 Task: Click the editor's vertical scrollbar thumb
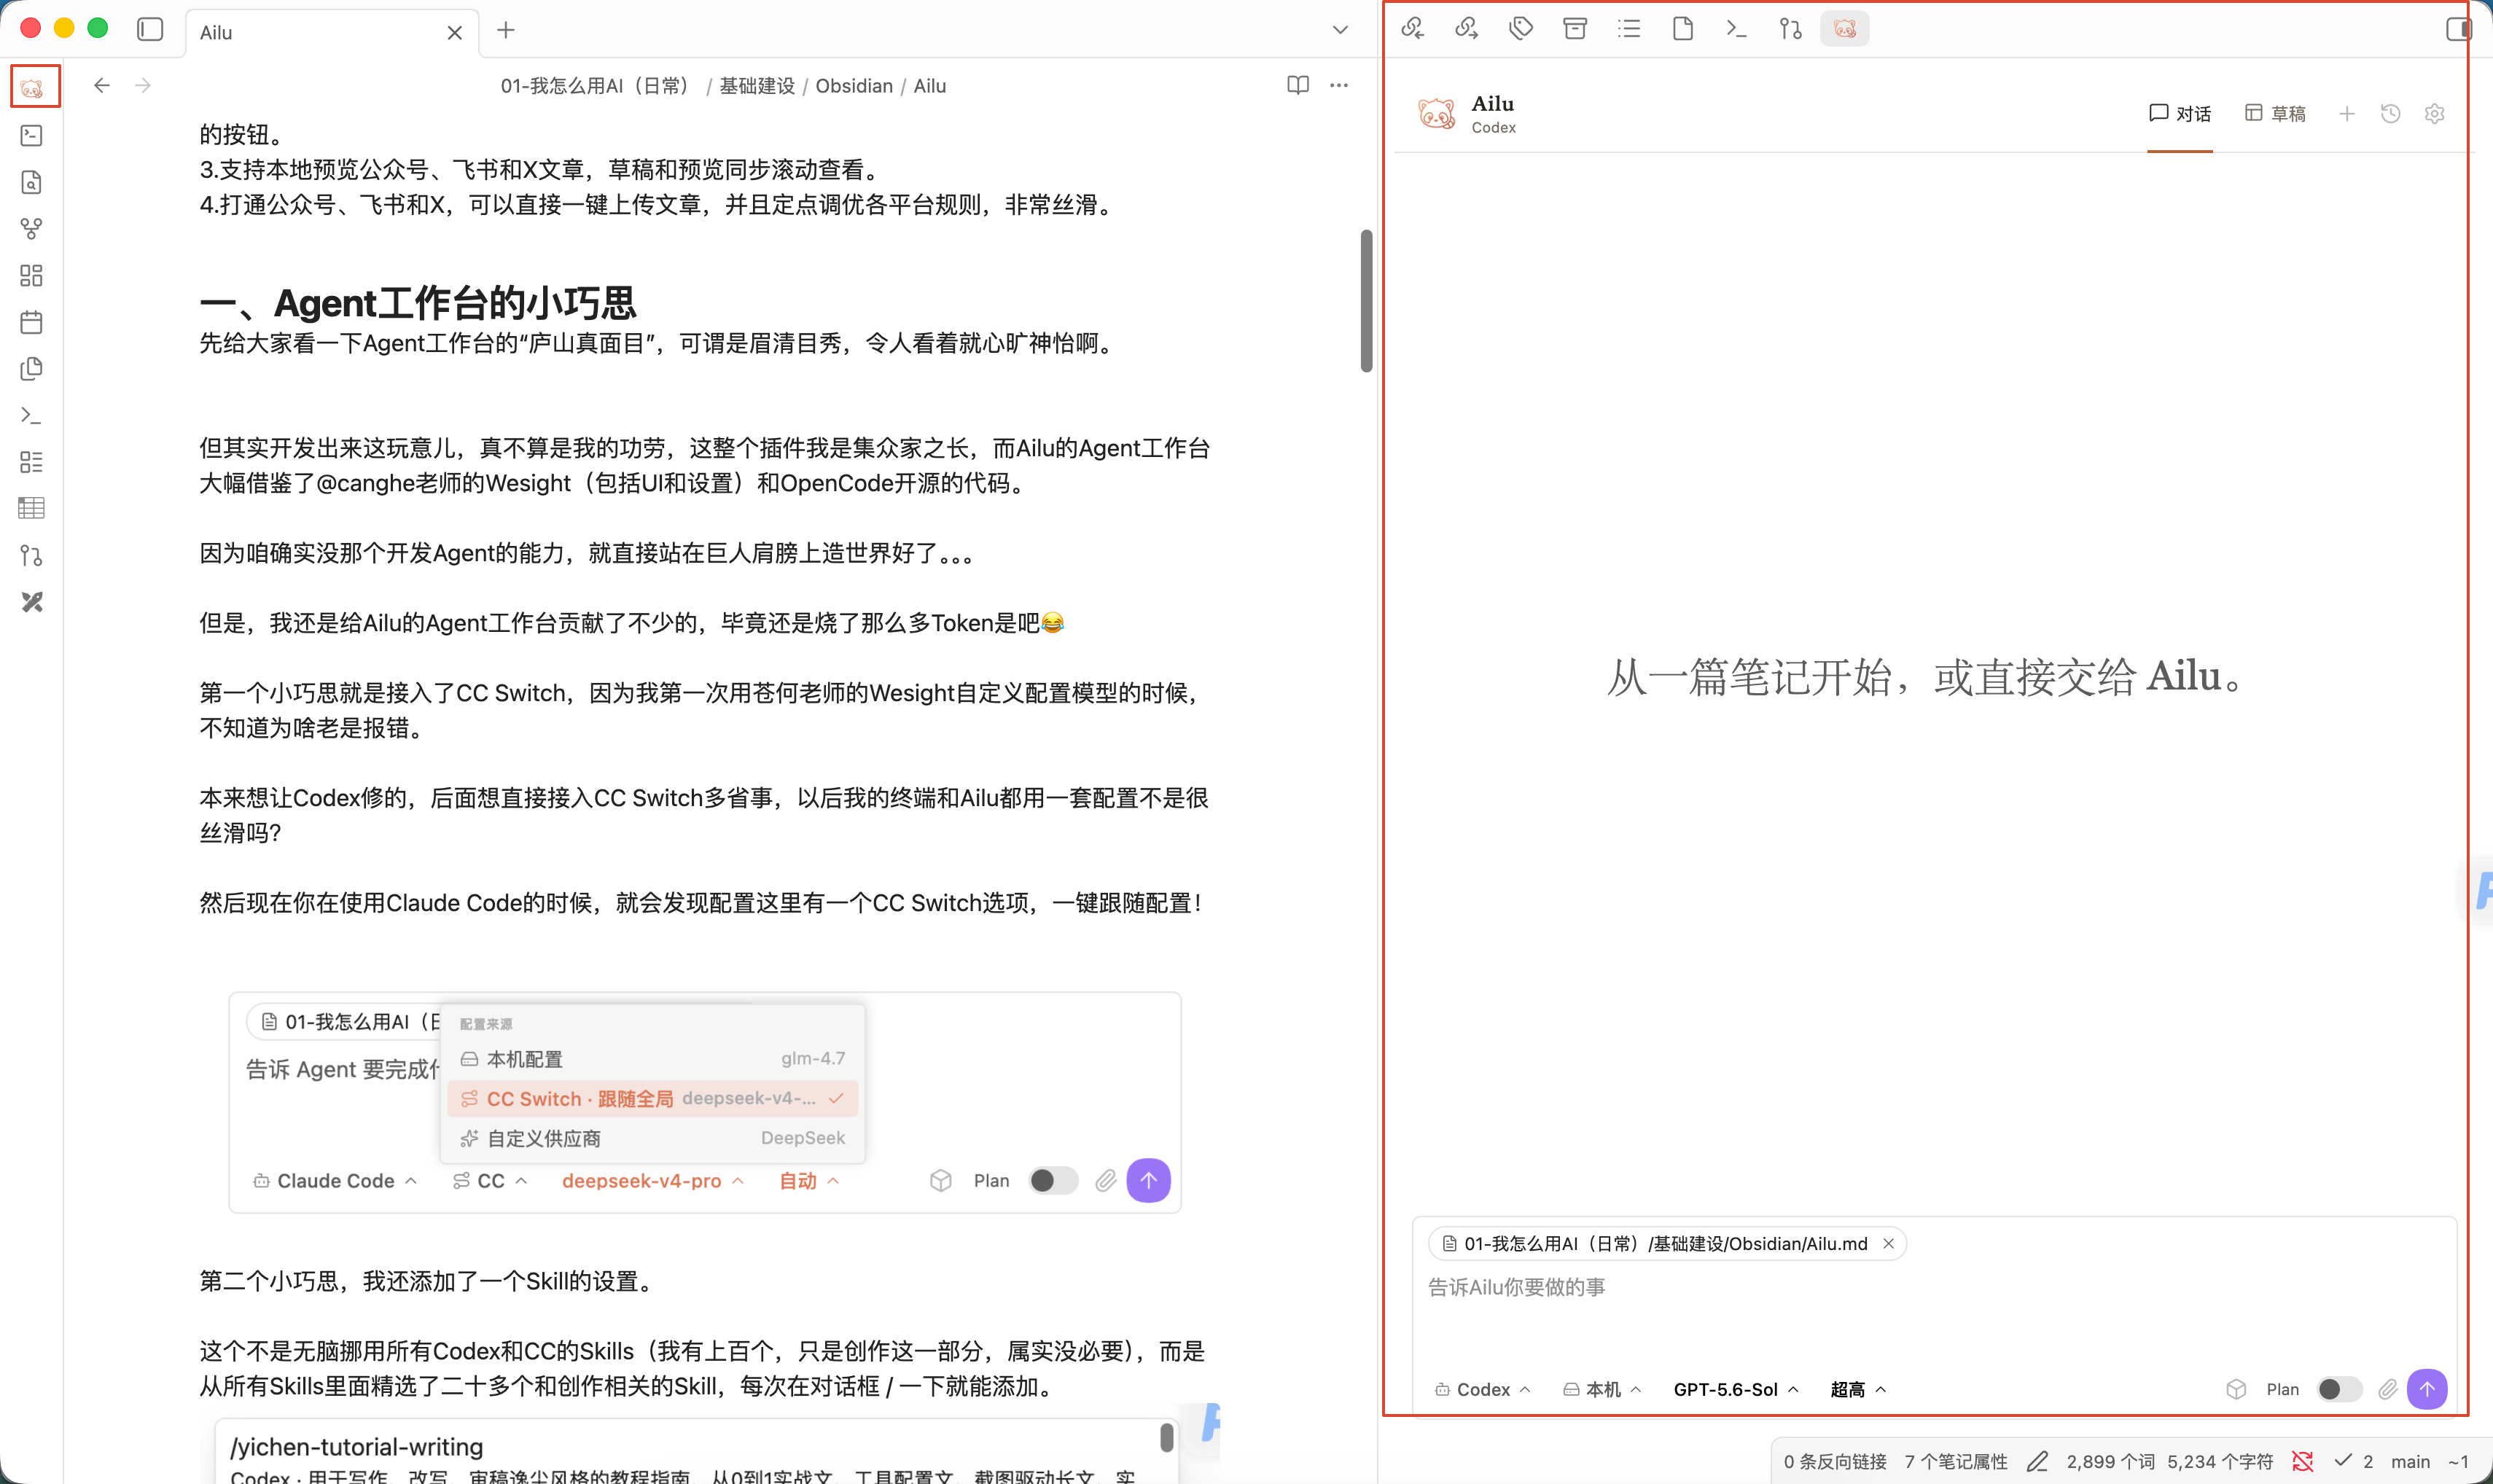(1366, 300)
